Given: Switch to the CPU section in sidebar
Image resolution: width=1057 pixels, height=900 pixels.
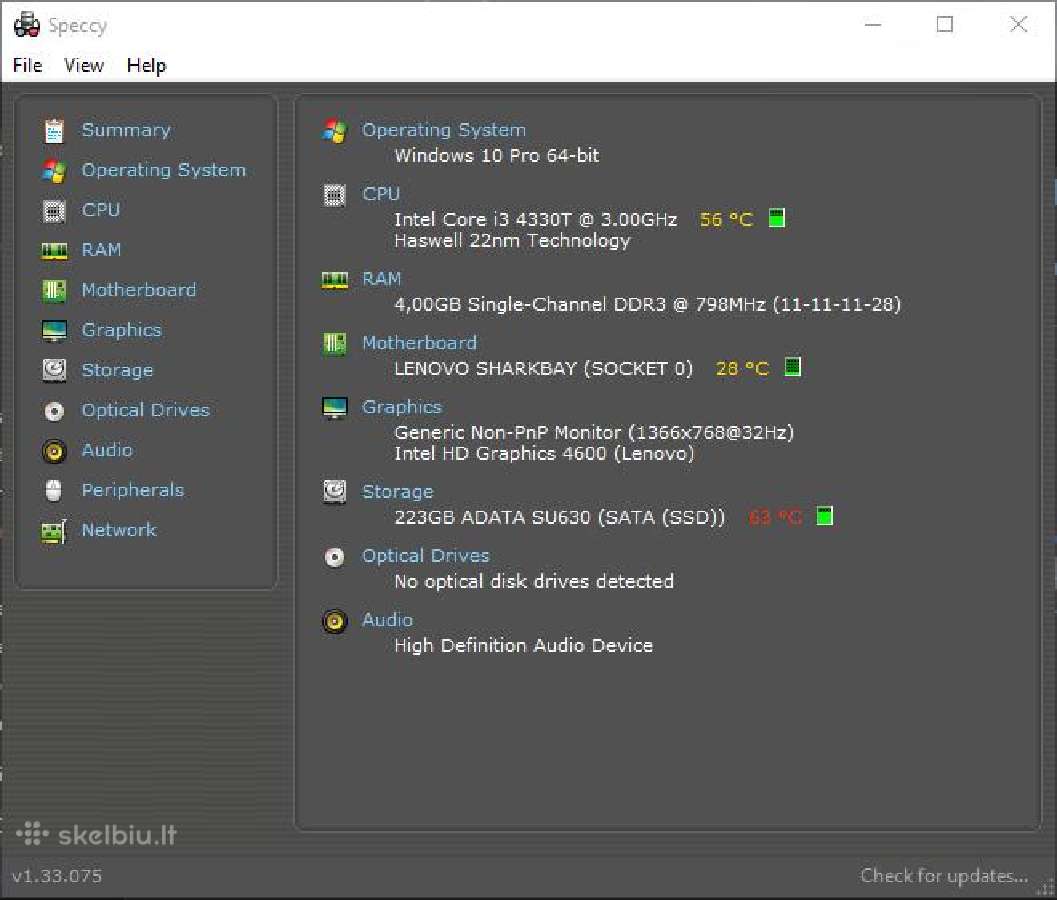Looking at the screenshot, I should pos(101,210).
